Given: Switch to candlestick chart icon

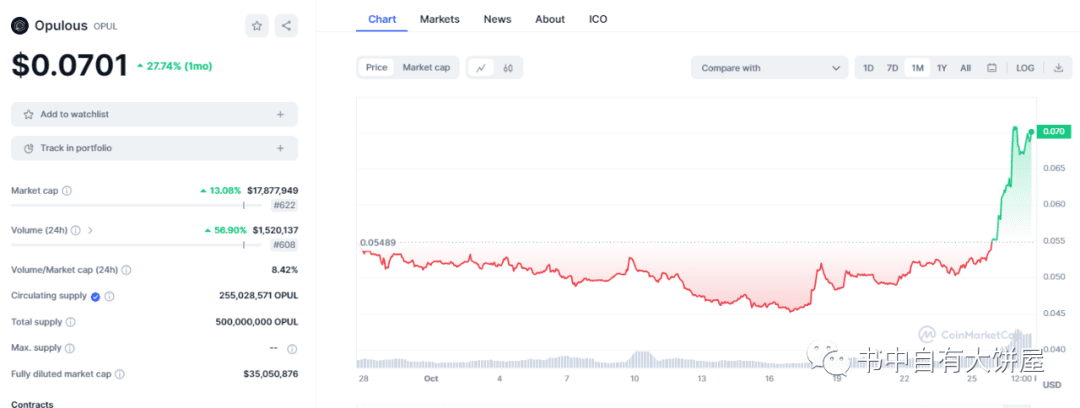Looking at the screenshot, I should click(x=508, y=68).
